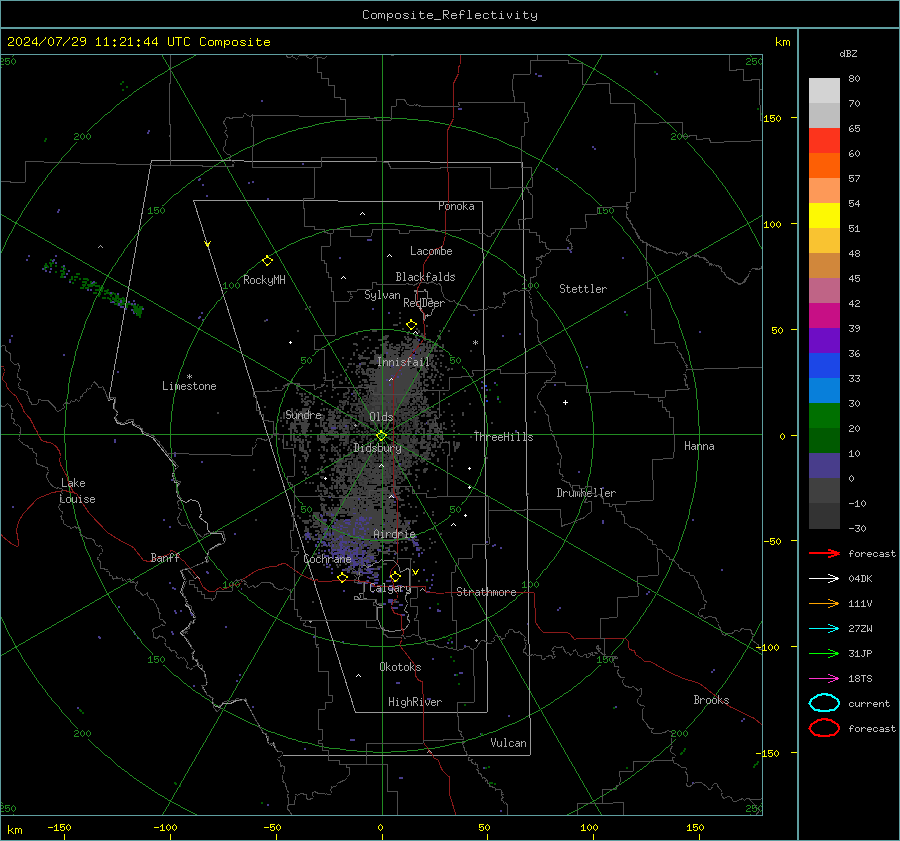Click the yellow diamond marker below Cochrane
The image size is (900, 841).
[343, 577]
